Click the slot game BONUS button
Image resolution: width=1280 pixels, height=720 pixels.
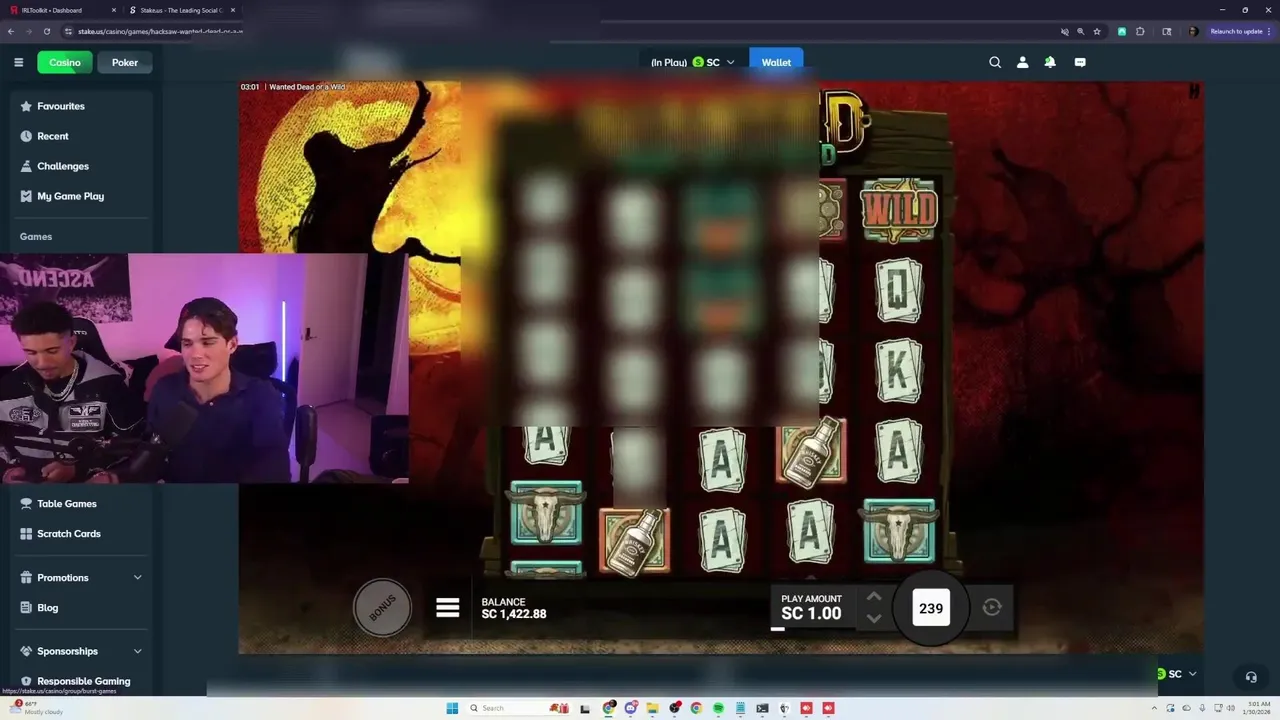point(382,607)
